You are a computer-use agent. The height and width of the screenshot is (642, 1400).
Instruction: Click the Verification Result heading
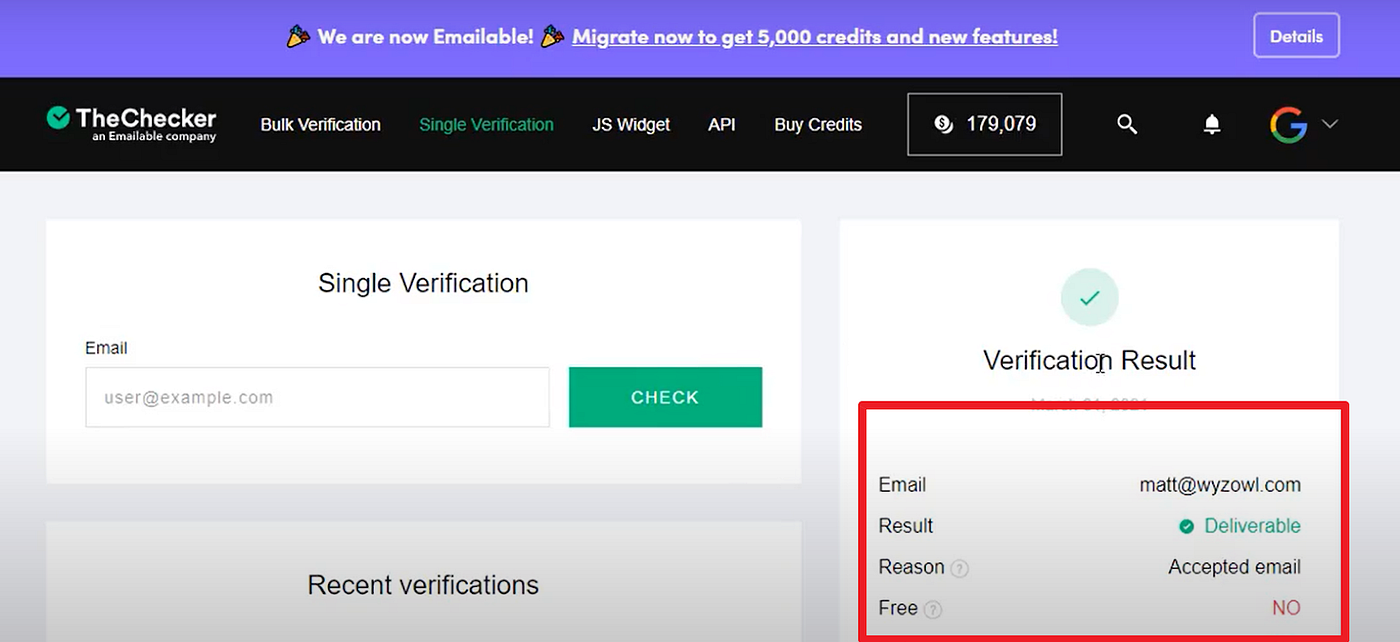click(x=1089, y=360)
